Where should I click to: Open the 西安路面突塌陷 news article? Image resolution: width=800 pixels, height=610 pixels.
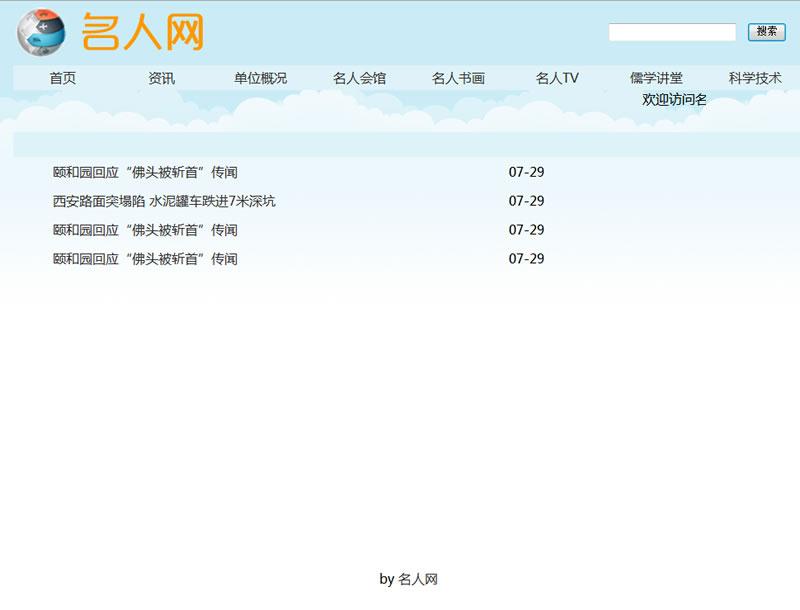pyautogui.click(x=164, y=201)
